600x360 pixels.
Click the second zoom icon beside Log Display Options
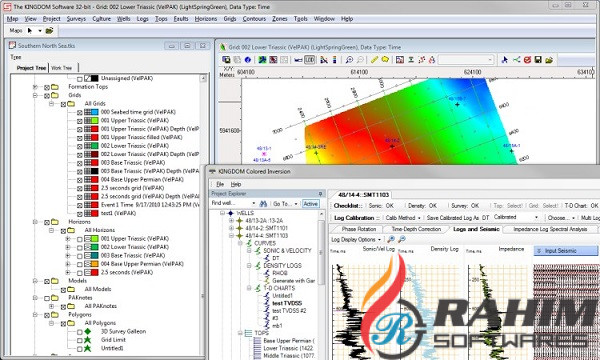click(401, 239)
